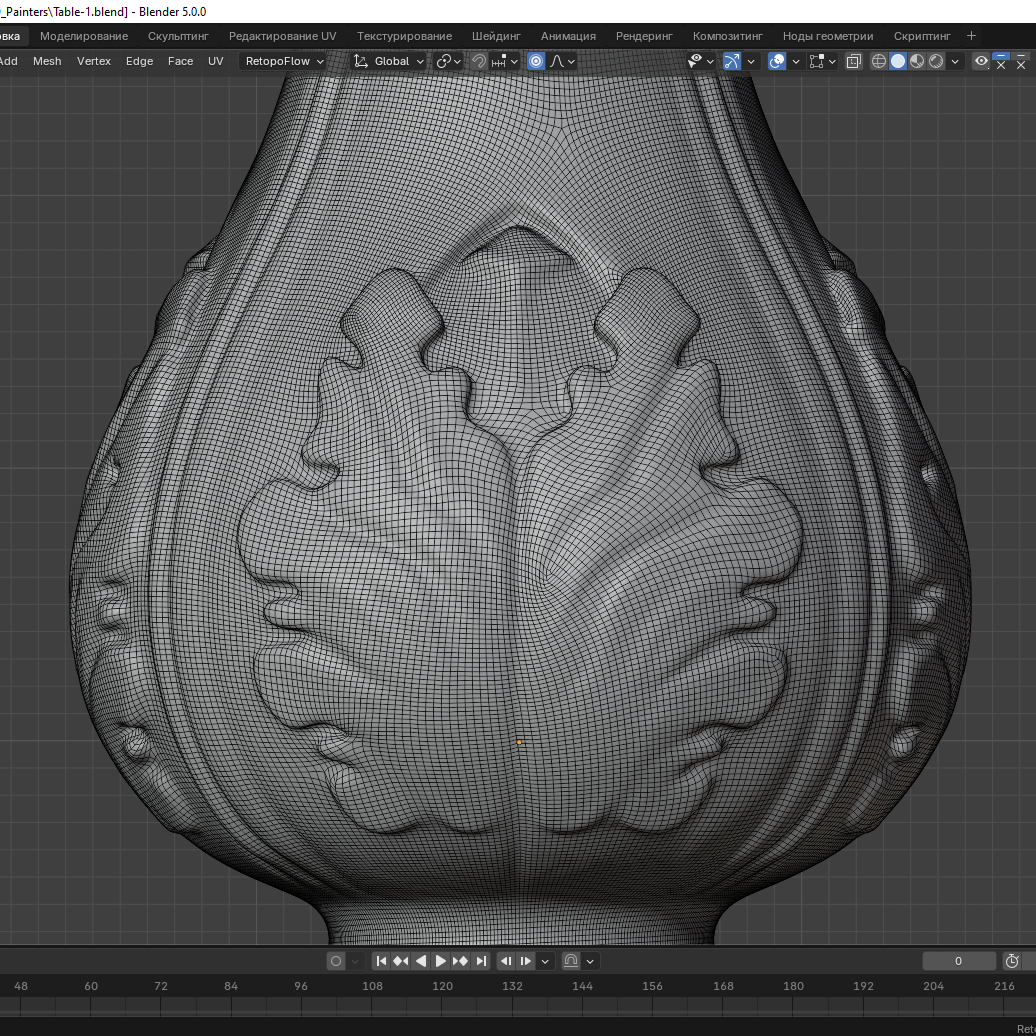1036x1036 pixels.
Task: Select wireframe viewport shading mode
Action: pos(879,61)
